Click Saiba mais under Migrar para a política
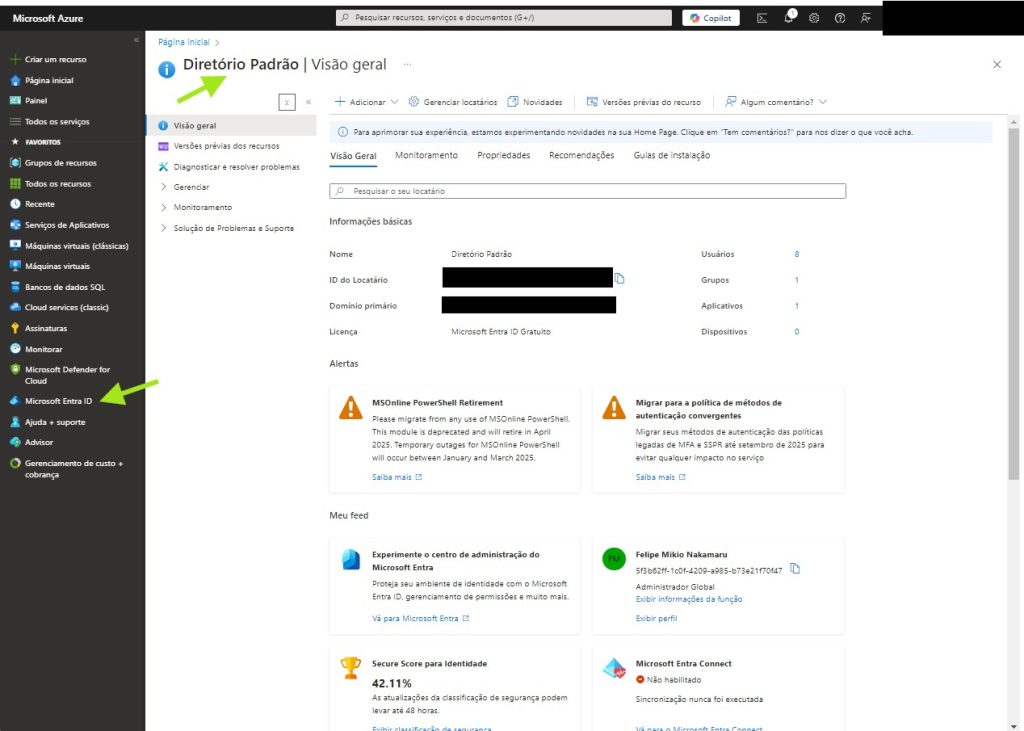The height and width of the screenshot is (731, 1024). click(660, 478)
